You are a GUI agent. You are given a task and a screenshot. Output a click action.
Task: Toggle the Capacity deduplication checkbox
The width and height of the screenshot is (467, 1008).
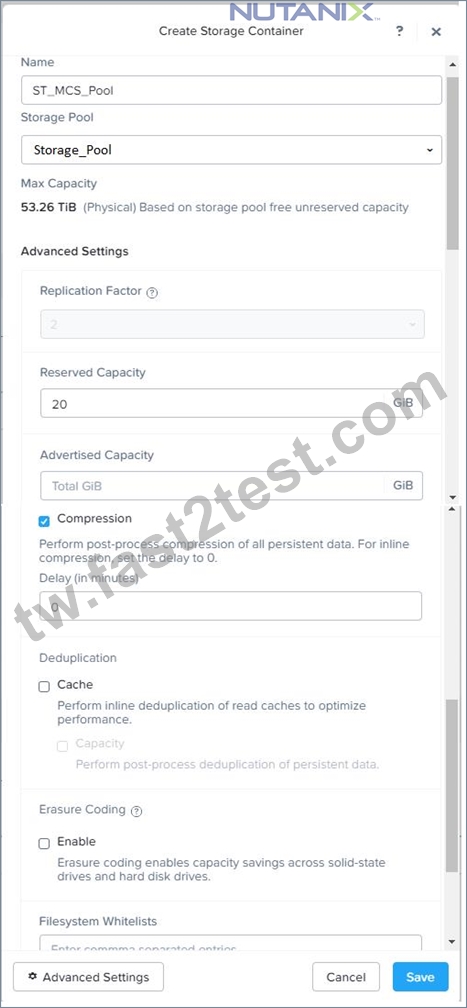click(62, 746)
